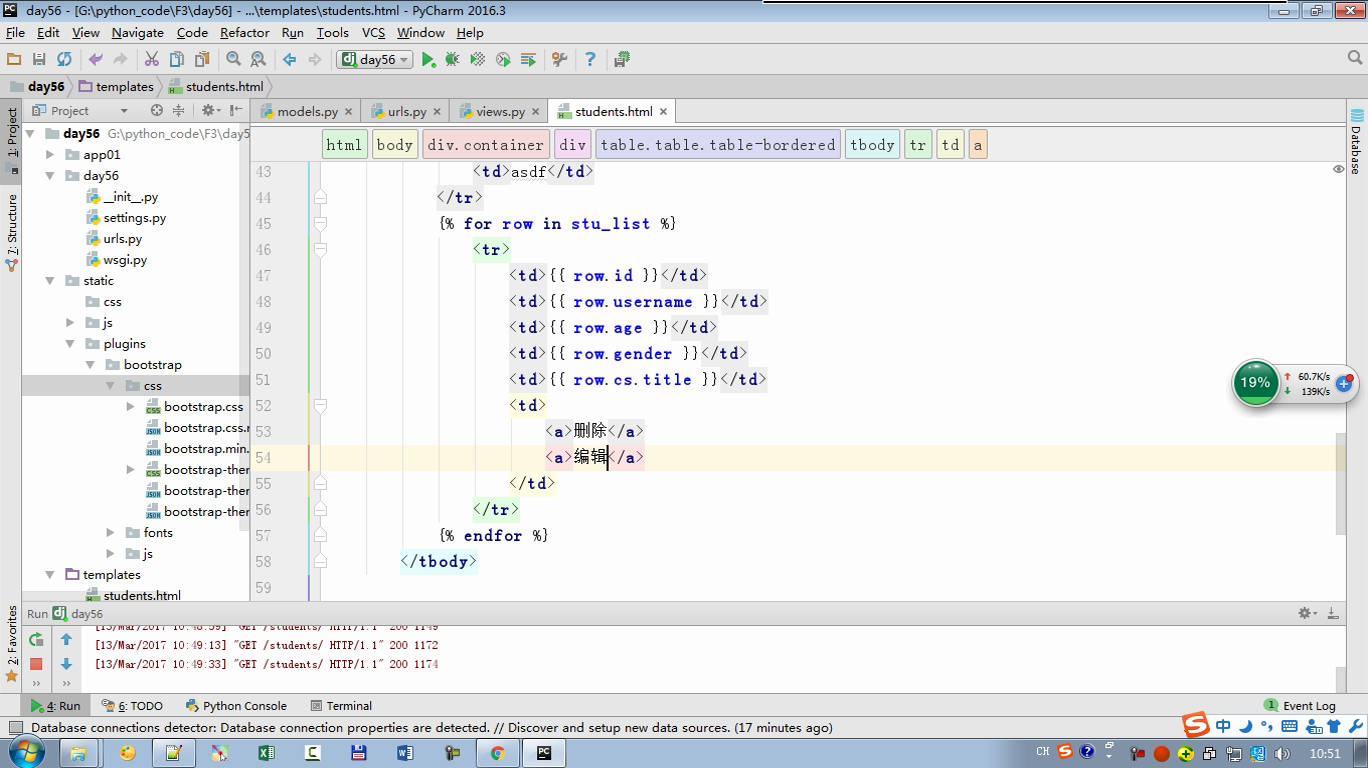Collapse the plugins folder in project tree
The height and width of the screenshot is (768, 1368).
coord(70,344)
